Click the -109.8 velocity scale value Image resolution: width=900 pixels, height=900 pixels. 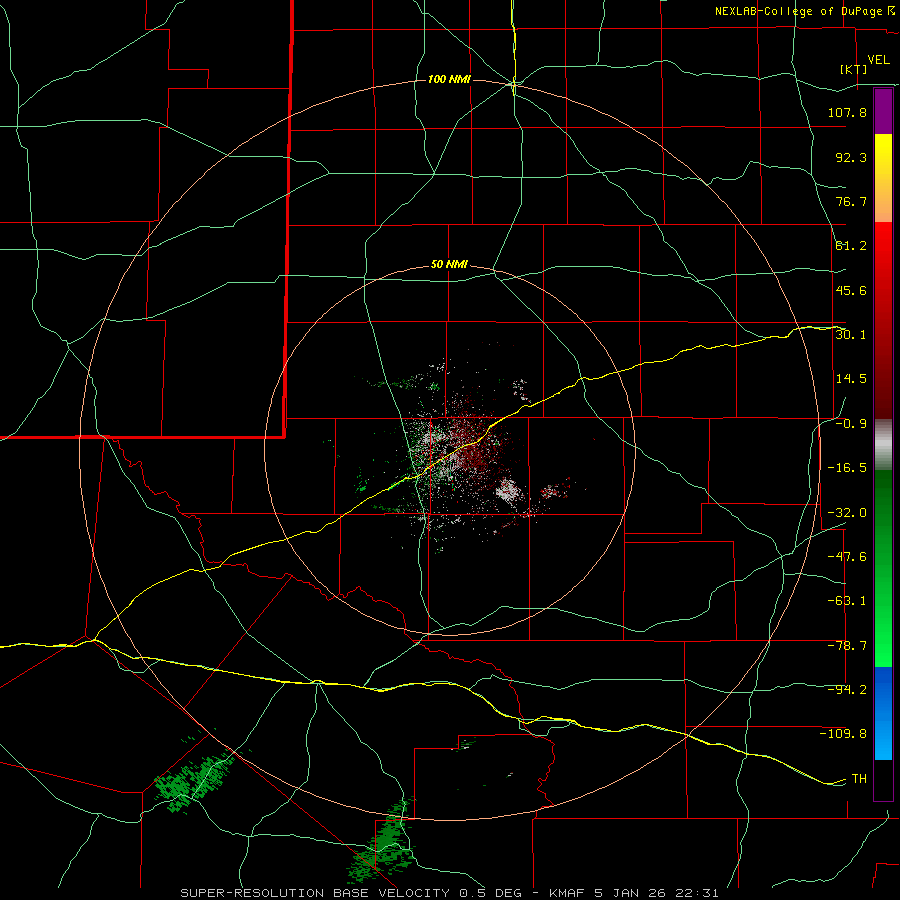coord(843,734)
